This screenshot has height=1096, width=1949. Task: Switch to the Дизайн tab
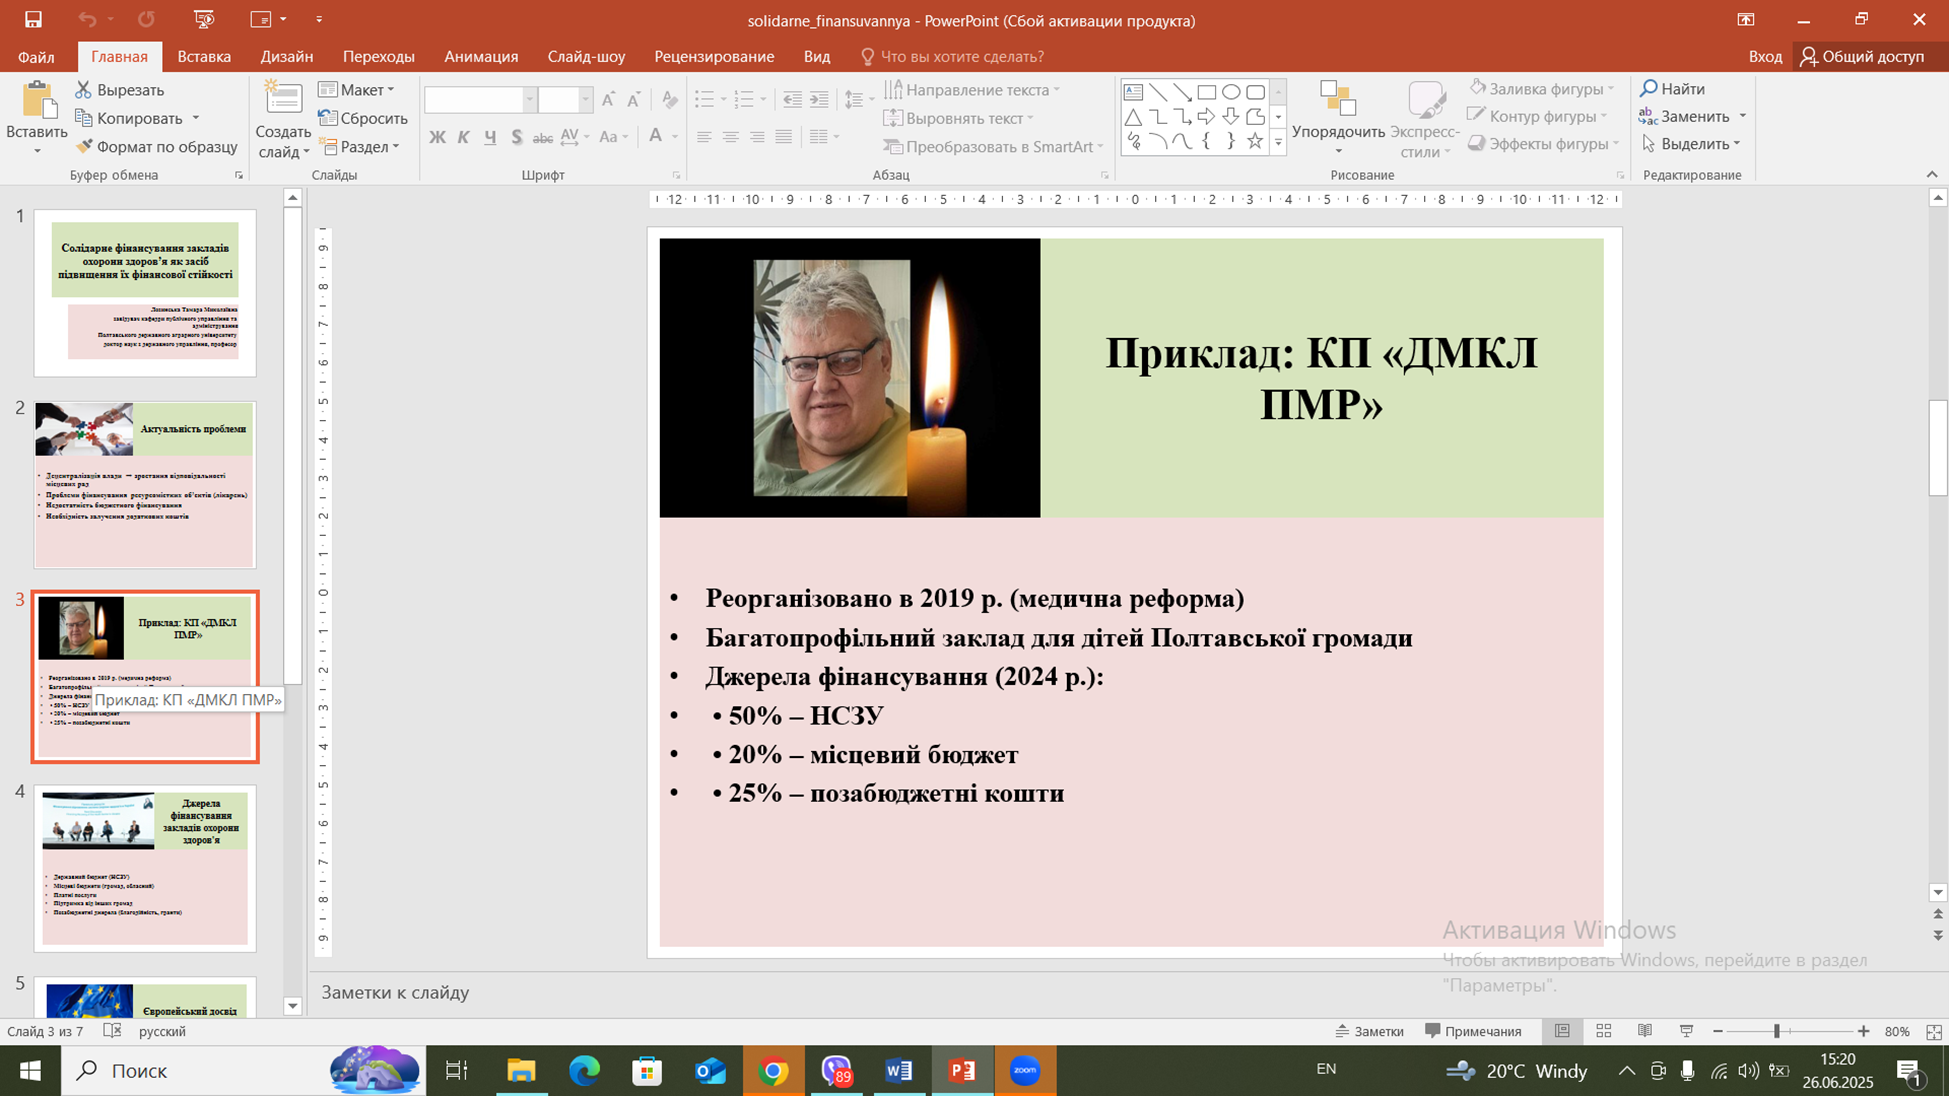click(x=287, y=57)
